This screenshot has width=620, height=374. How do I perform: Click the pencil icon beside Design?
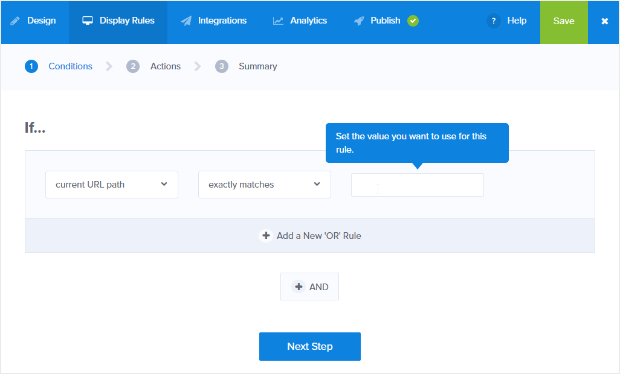point(15,21)
